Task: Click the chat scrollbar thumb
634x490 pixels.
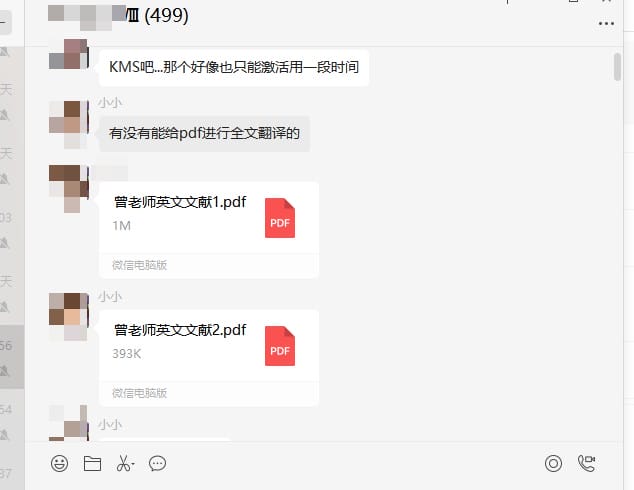Action: [617, 67]
